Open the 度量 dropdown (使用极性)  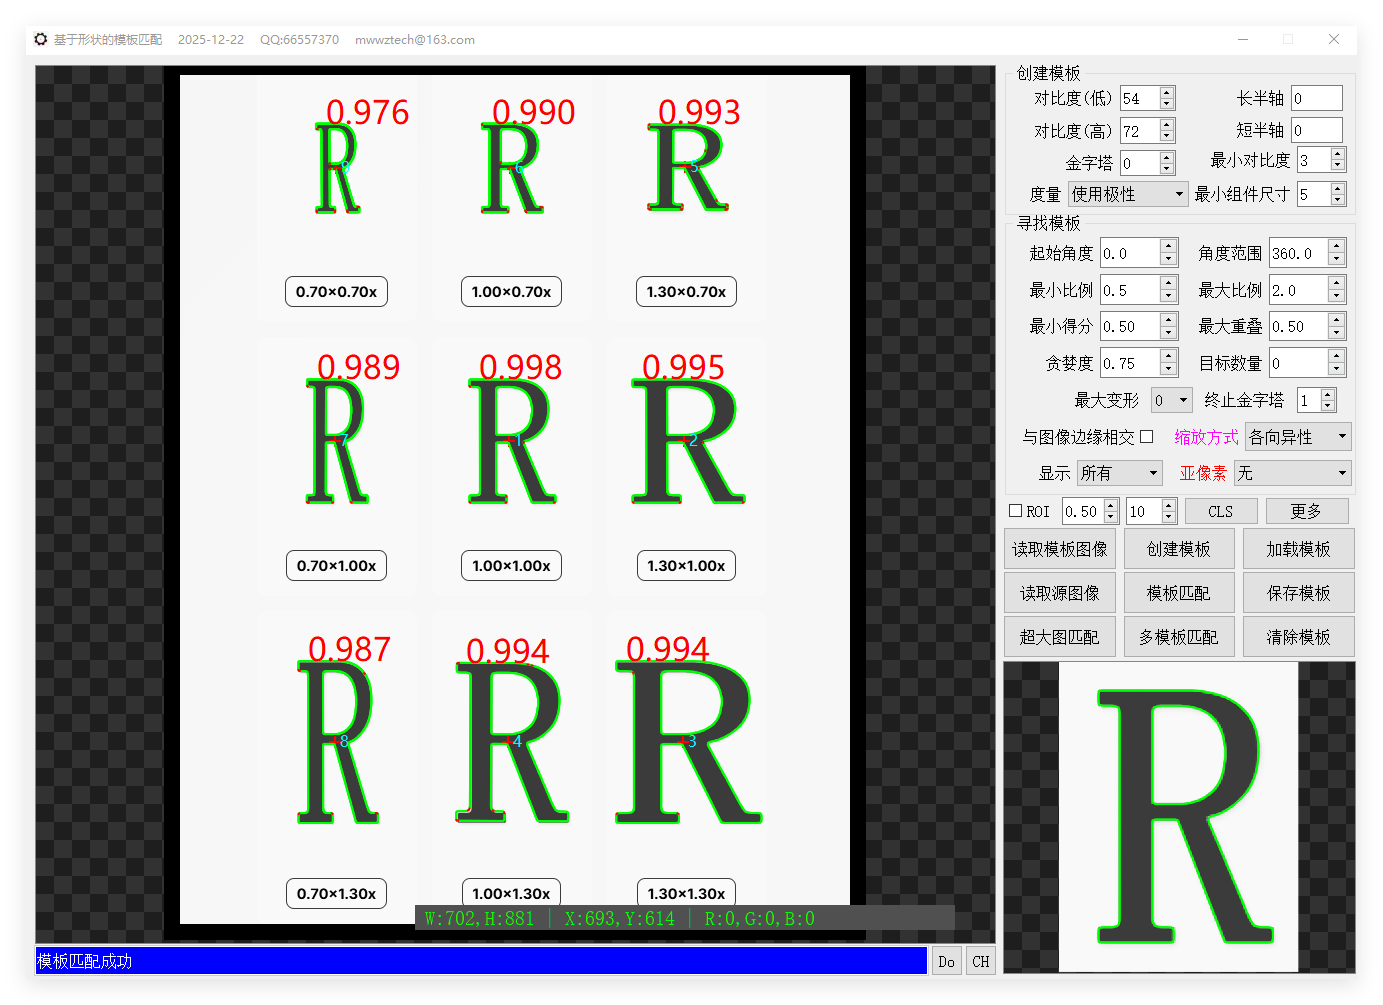coord(1127,194)
